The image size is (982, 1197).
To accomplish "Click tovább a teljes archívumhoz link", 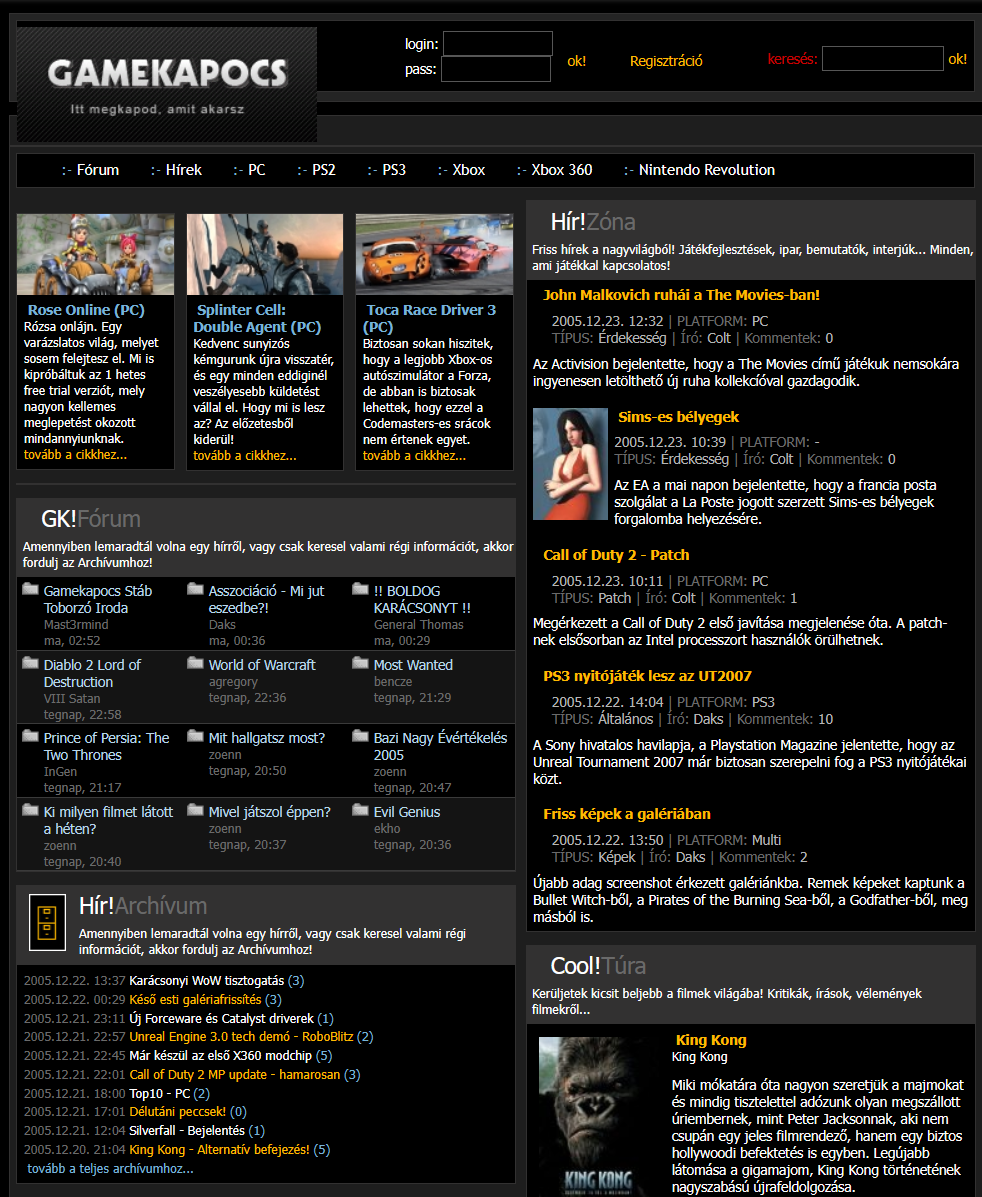I will click(110, 1169).
